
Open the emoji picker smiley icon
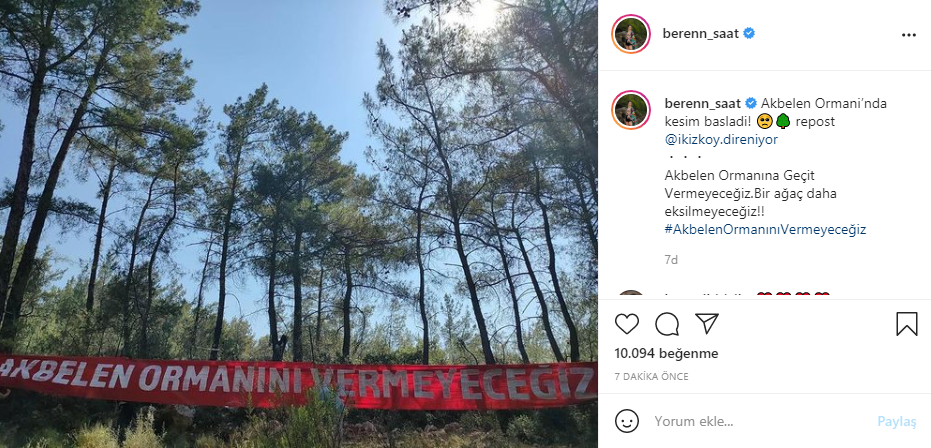pyautogui.click(x=626, y=421)
